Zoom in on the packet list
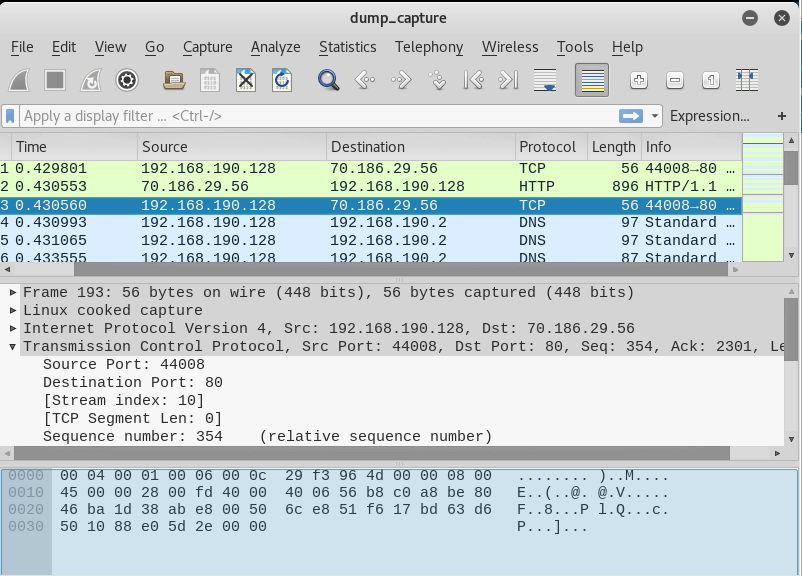The width and height of the screenshot is (802, 576). pyautogui.click(x=638, y=80)
